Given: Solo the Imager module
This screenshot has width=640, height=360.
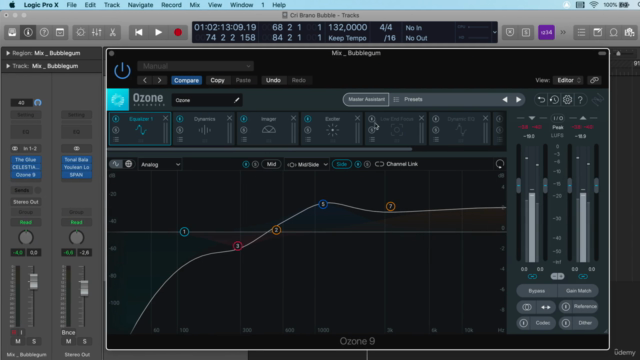Looking at the screenshot, I should (x=244, y=130).
